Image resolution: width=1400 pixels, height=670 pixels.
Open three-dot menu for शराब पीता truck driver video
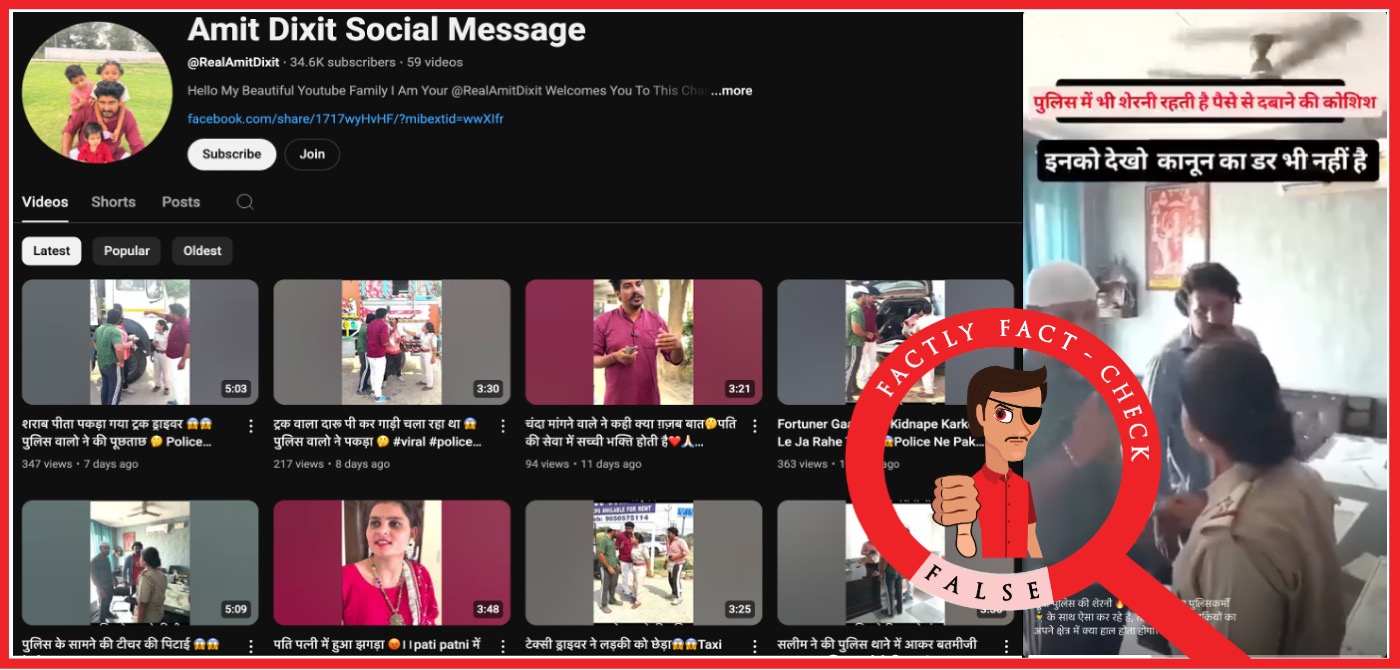[251, 426]
